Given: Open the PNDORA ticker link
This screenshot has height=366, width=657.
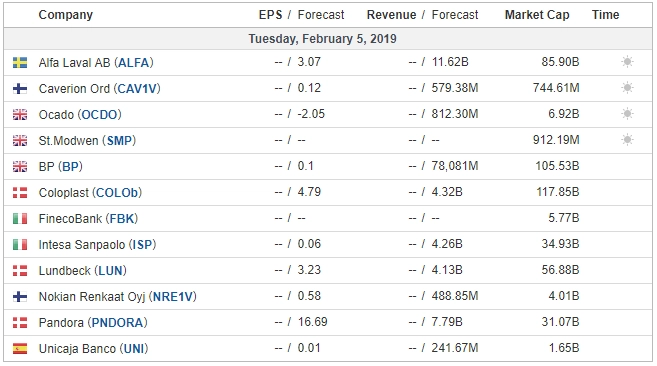Looking at the screenshot, I should point(117,323).
